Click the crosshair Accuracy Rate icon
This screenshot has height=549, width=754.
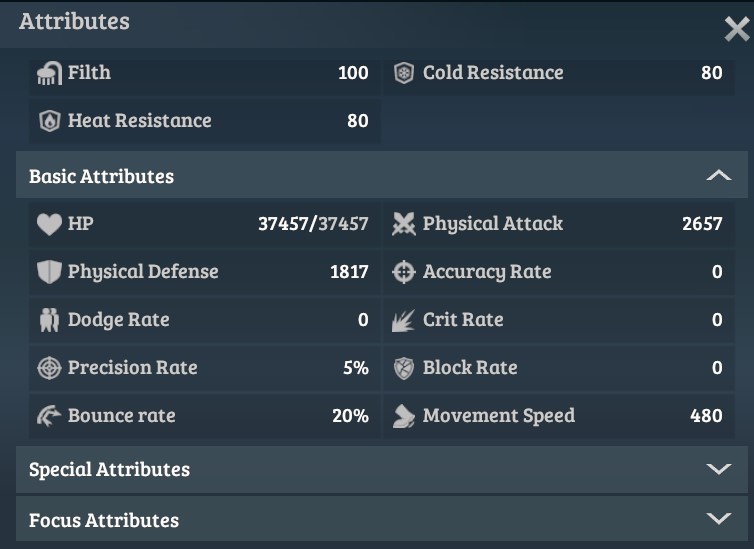point(404,272)
